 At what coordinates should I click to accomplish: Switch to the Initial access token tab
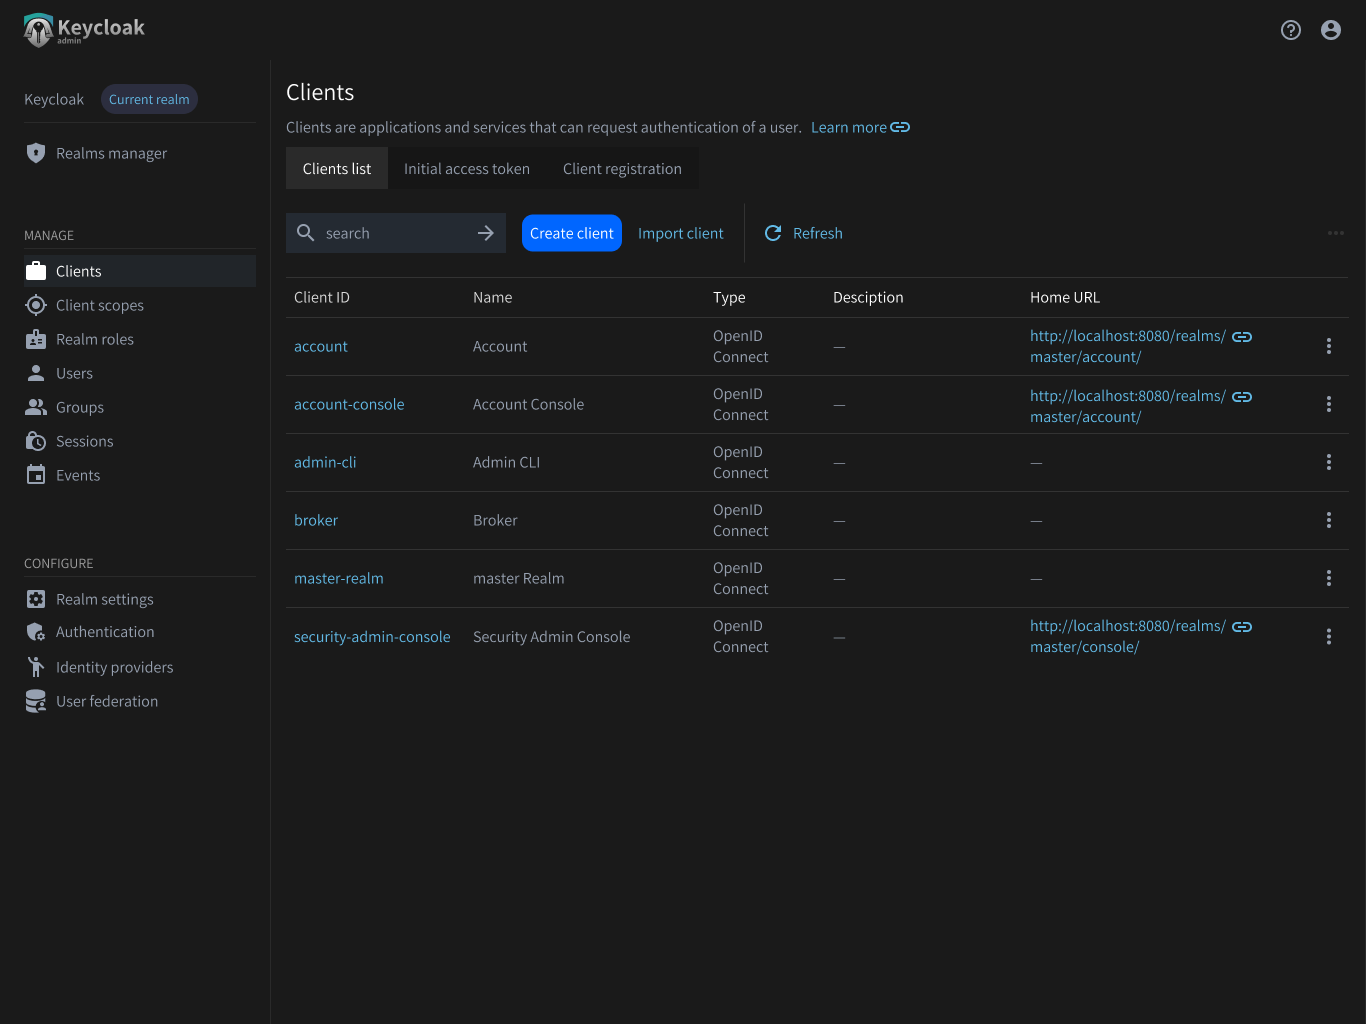point(466,168)
